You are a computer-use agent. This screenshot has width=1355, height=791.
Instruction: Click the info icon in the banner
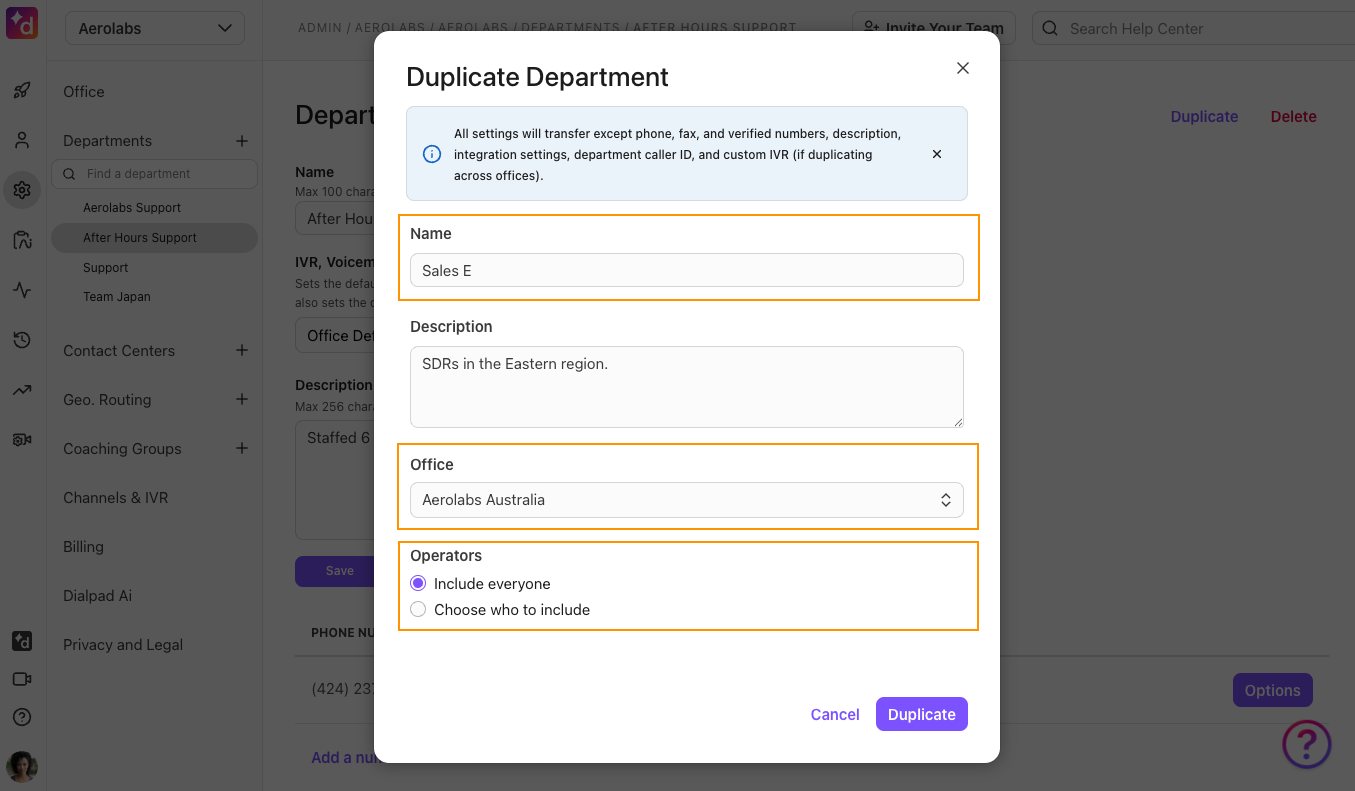point(432,154)
